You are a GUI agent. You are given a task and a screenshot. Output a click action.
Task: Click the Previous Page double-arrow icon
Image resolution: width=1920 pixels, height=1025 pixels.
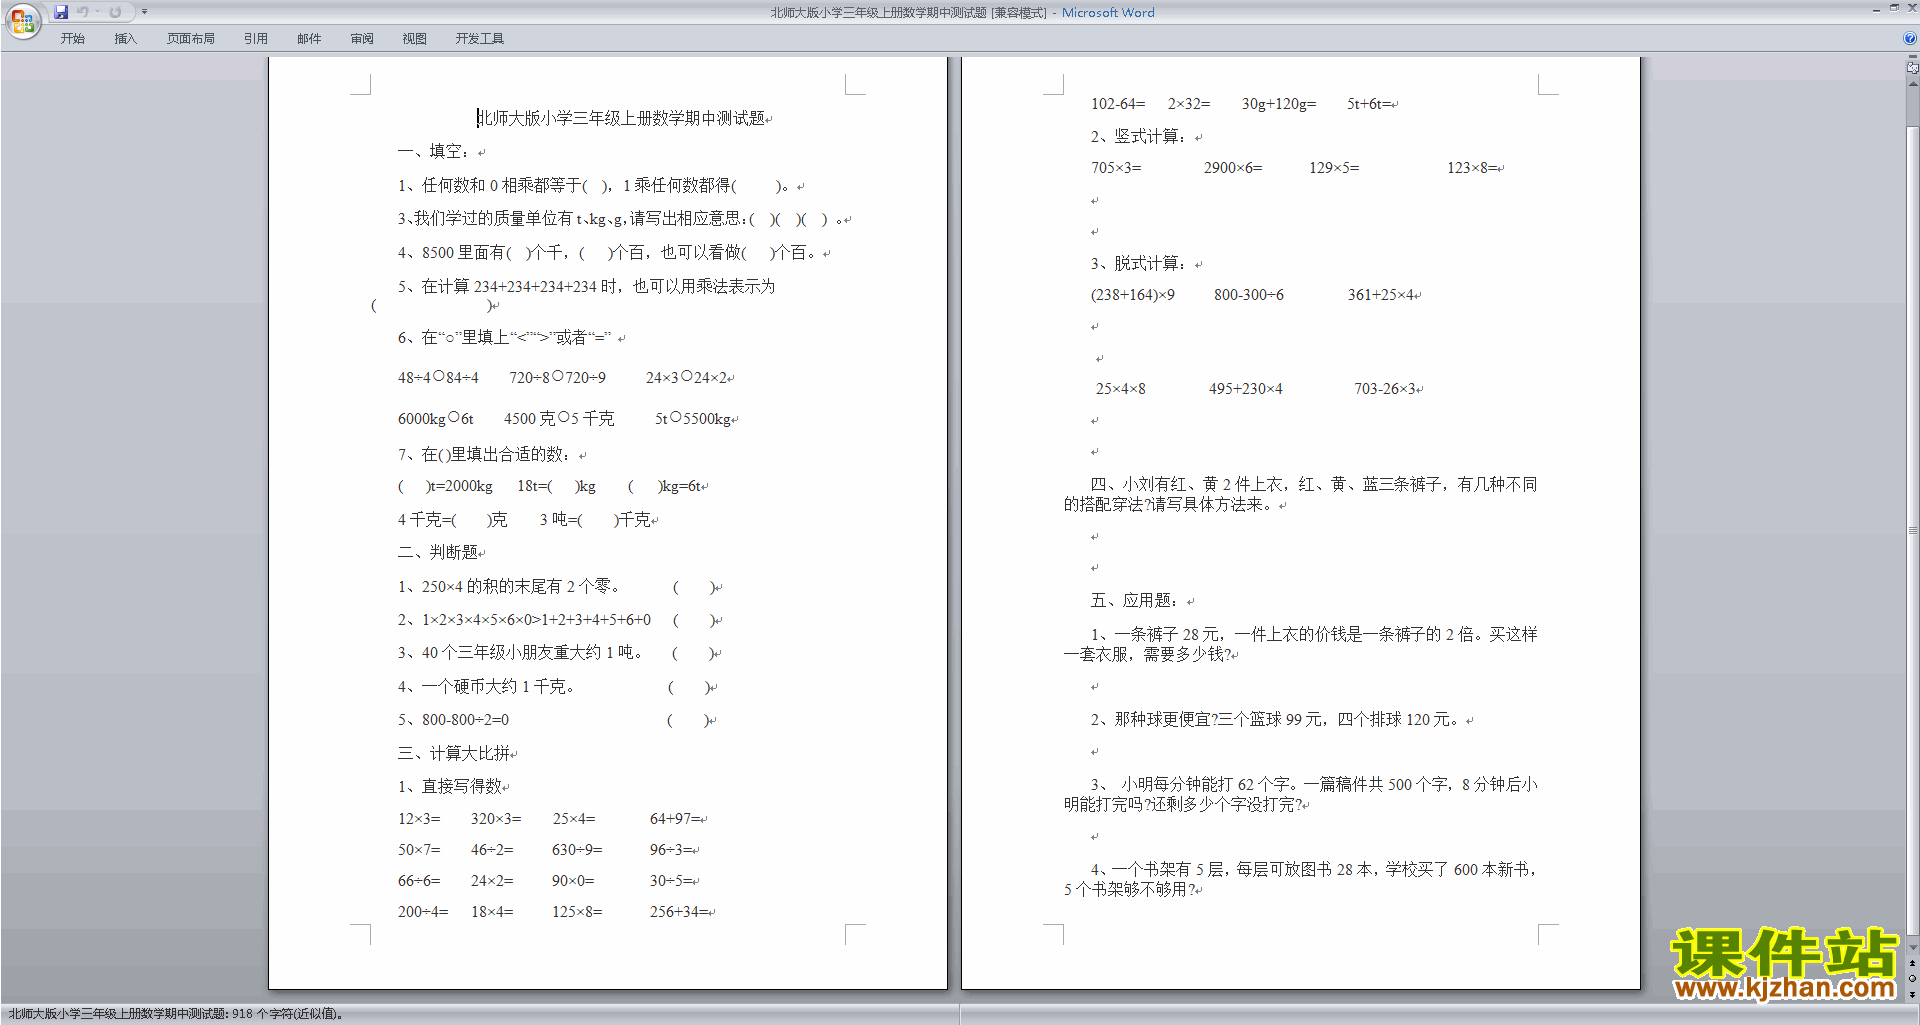coord(1913,963)
